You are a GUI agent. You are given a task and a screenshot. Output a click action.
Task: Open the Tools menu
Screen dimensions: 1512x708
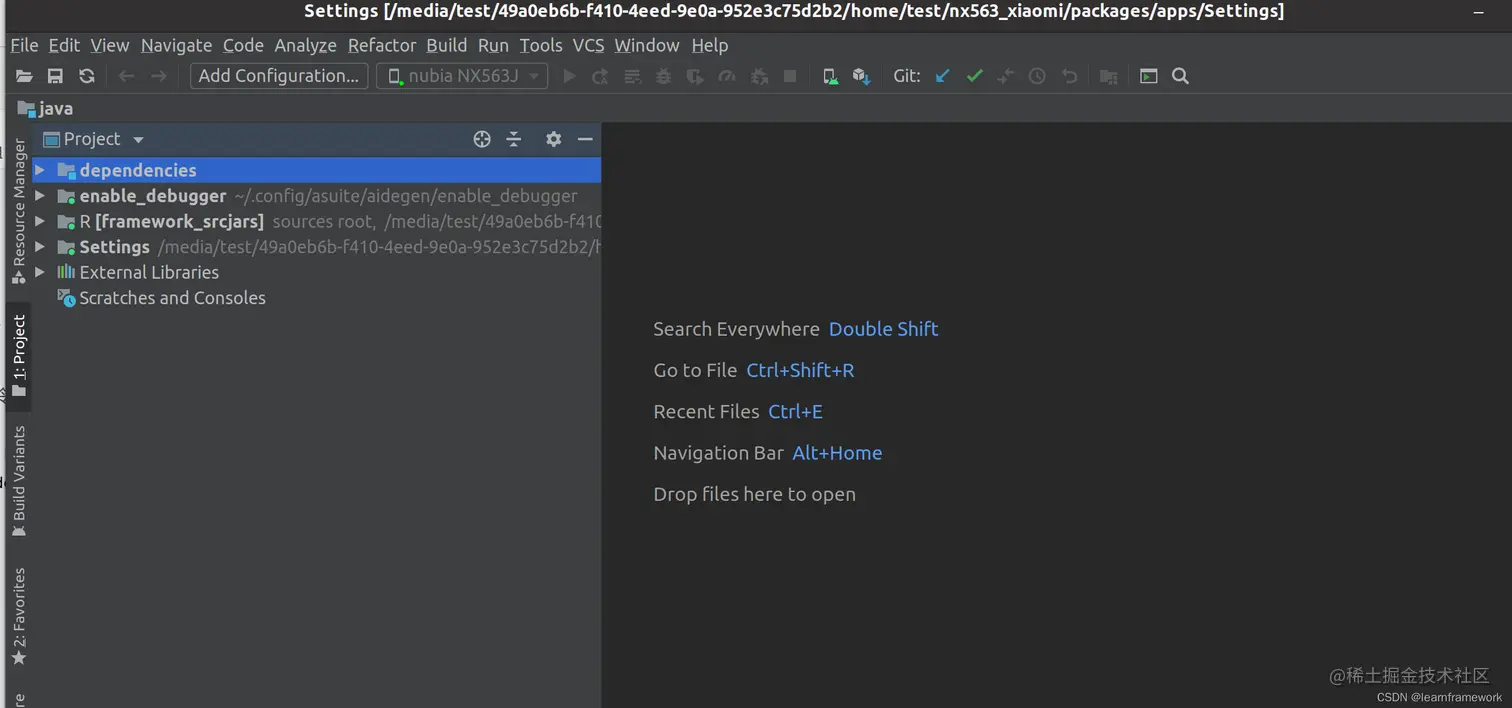pos(541,45)
